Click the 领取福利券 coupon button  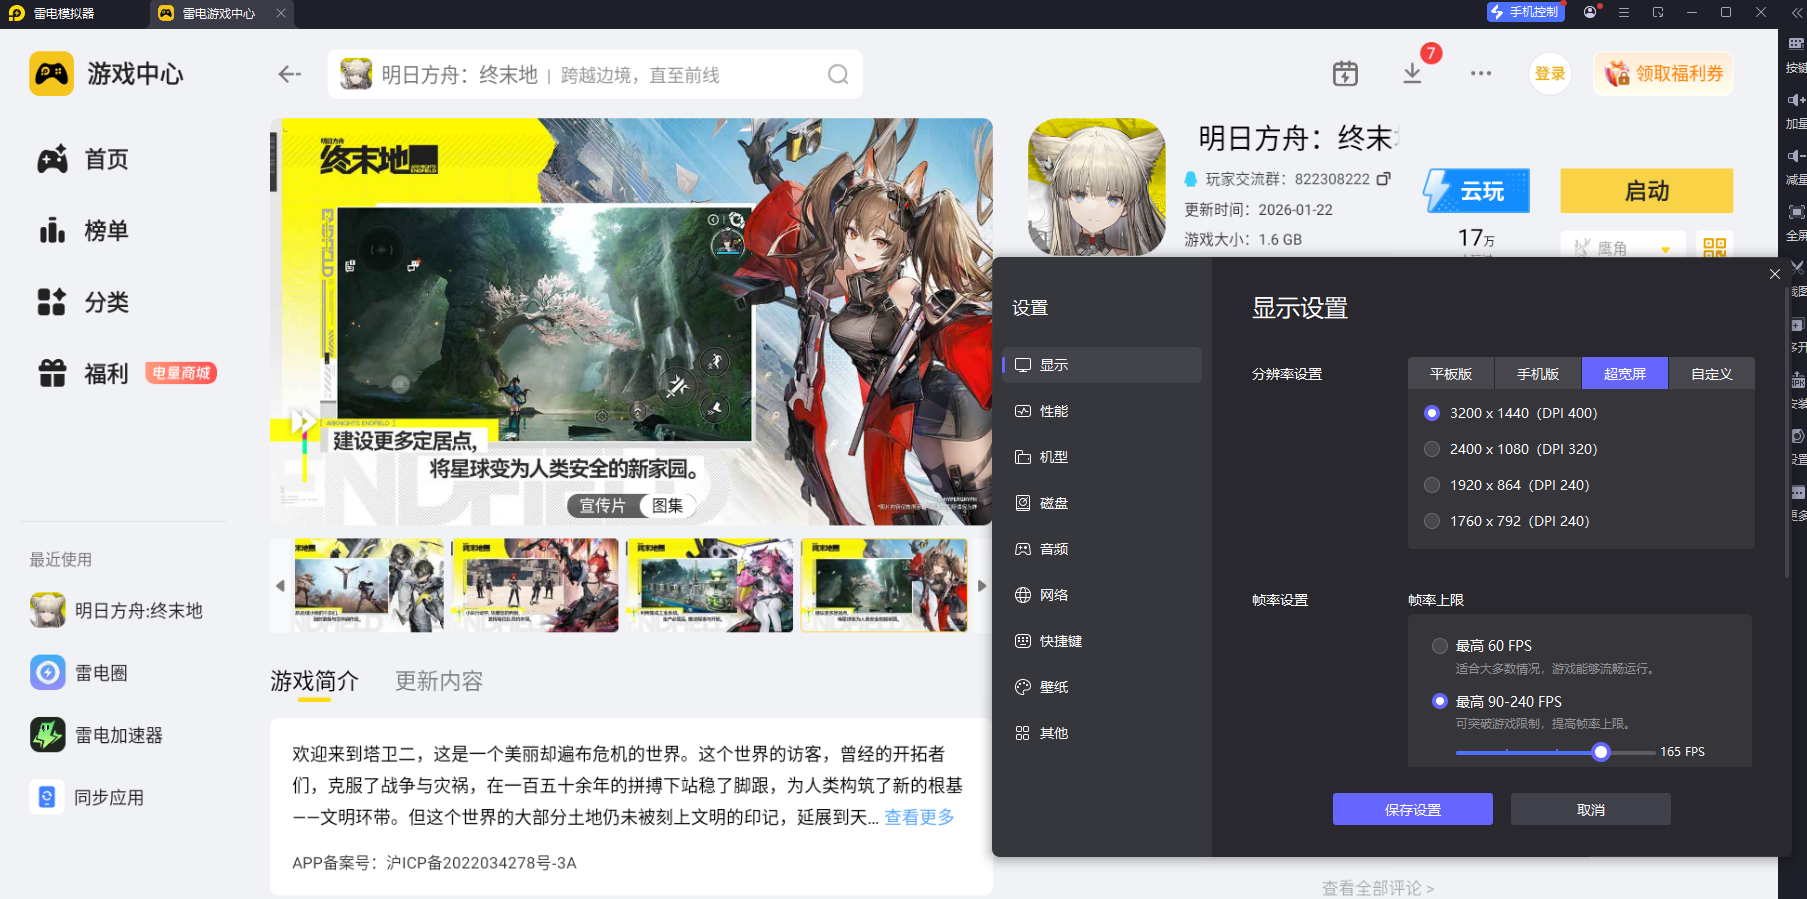click(1664, 74)
